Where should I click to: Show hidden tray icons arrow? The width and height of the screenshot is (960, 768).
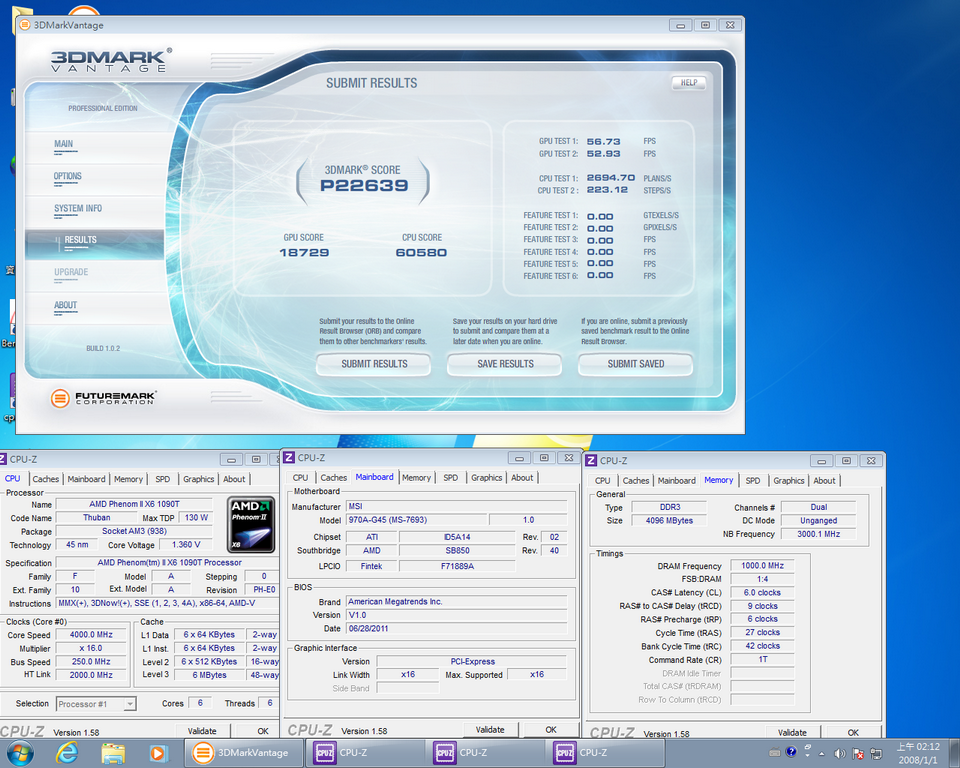click(x=822, y=754)
